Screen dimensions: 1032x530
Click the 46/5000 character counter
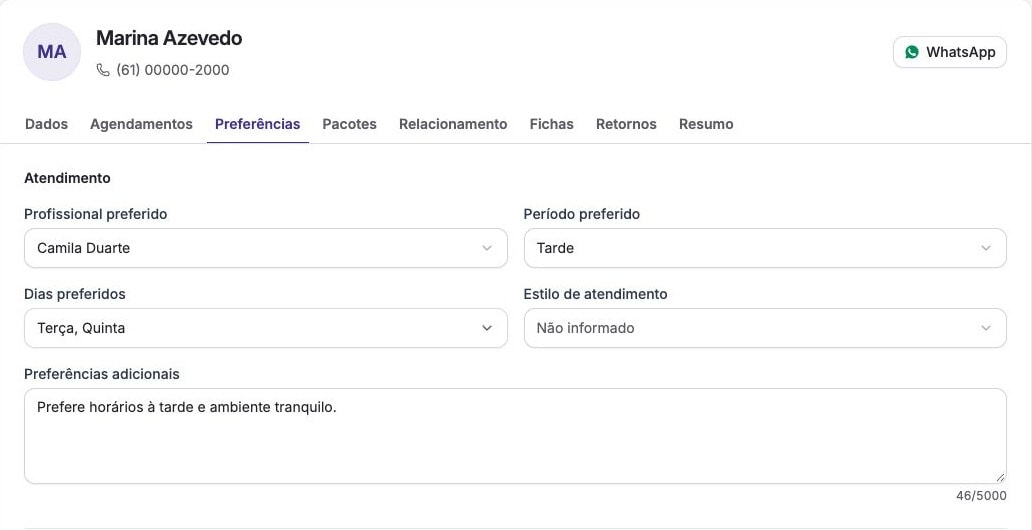pyautogui.click(x=981, y=496)
